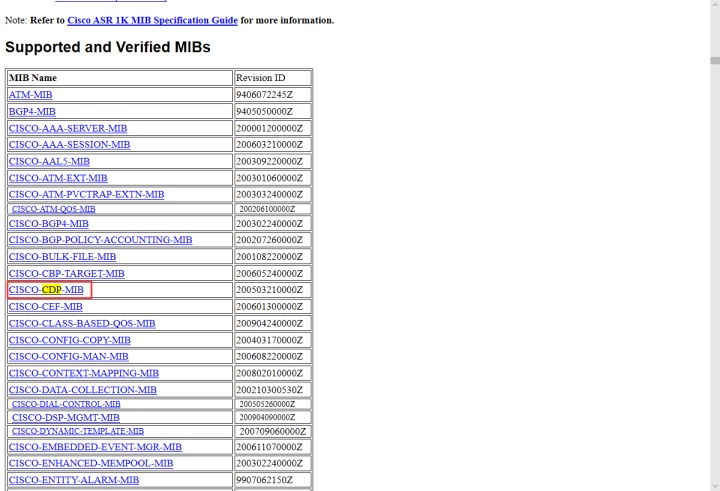Open the CISCO-ENTITY-ALARM-MIB link
This screenshot has width=720, height=491.
74,480
